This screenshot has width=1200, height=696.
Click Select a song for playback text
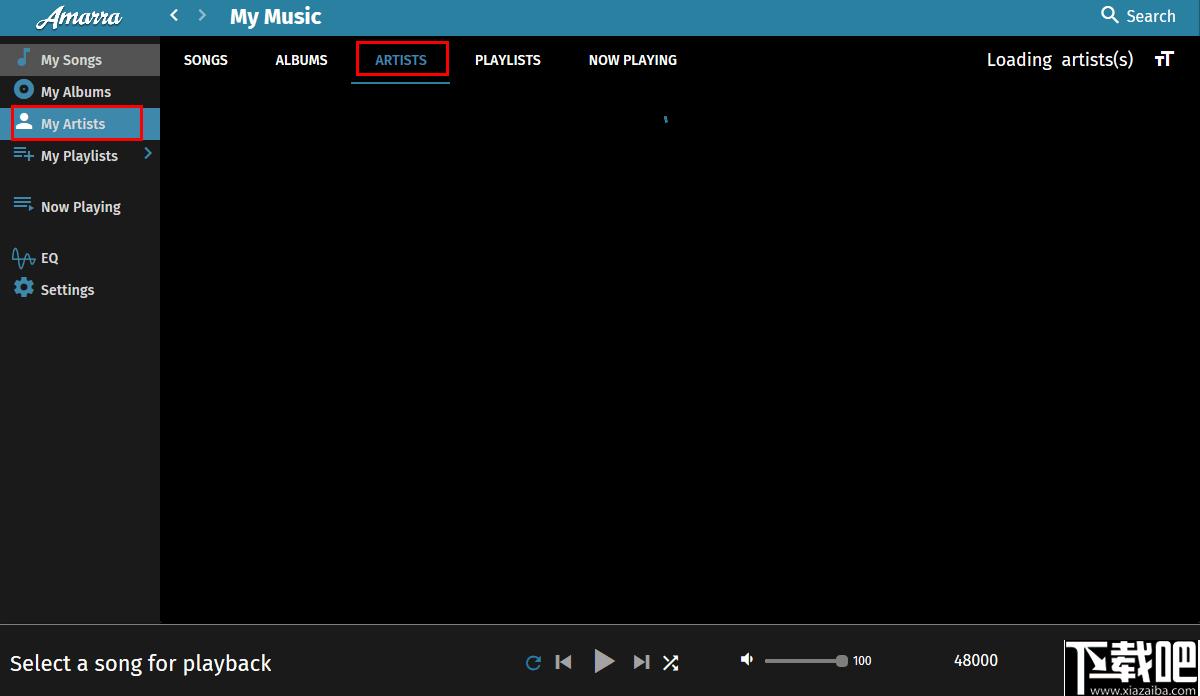tap(141, 663)
